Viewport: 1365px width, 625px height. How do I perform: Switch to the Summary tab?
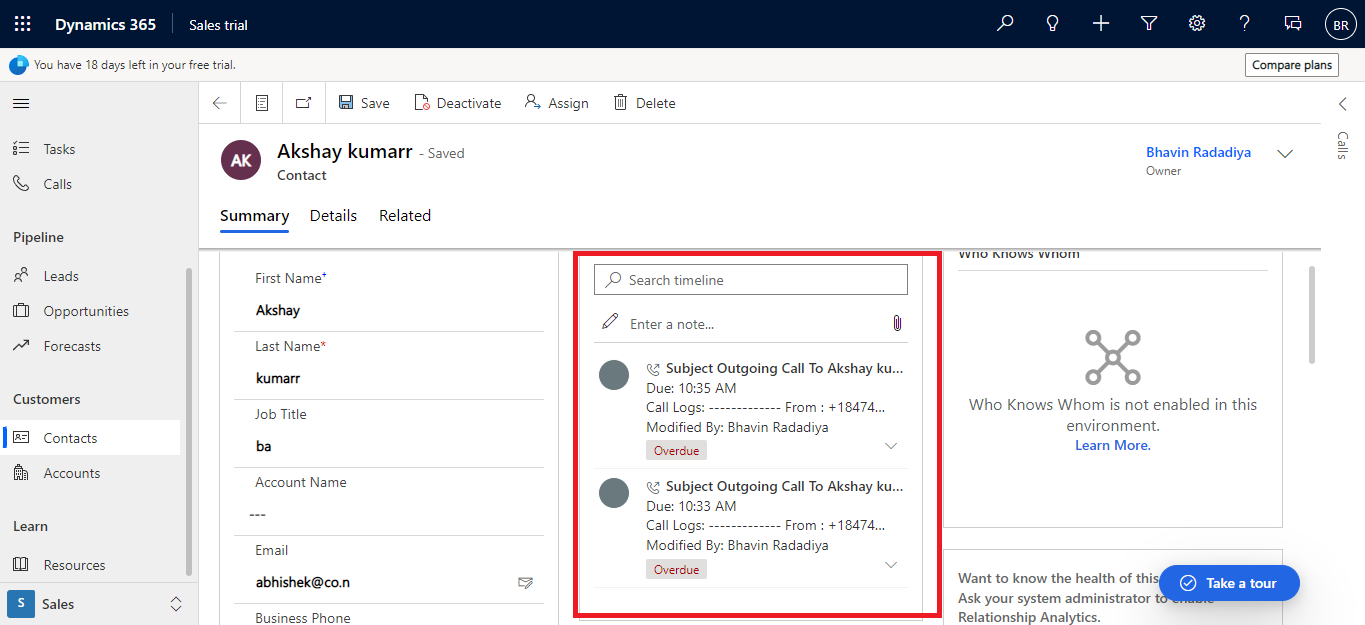pos(254,215)
